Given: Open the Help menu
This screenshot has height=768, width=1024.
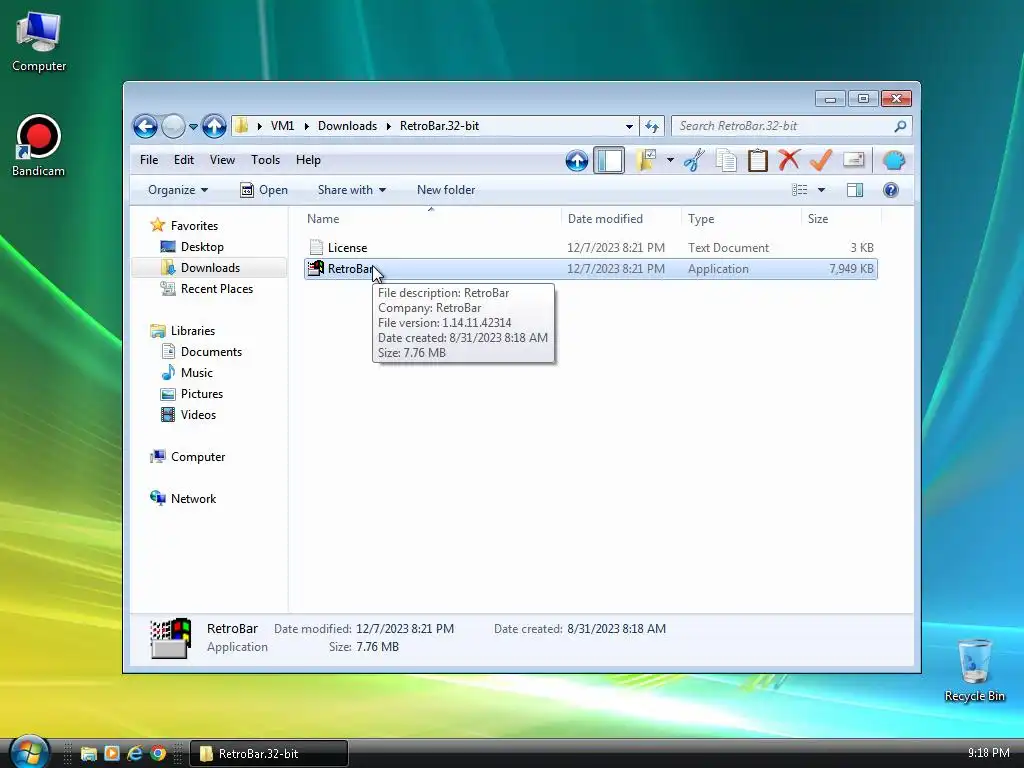Looking at the screenshot, I should click(x=308, y=160).
